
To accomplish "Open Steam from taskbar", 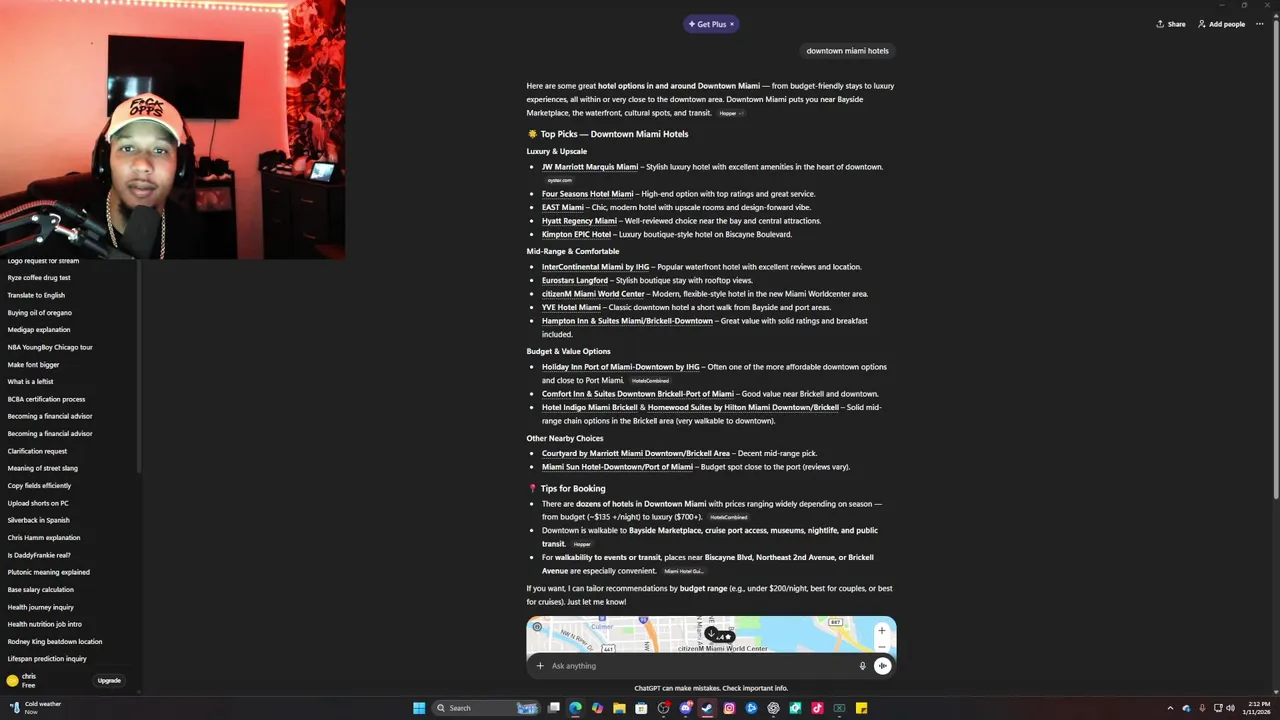I will [707, 708].
